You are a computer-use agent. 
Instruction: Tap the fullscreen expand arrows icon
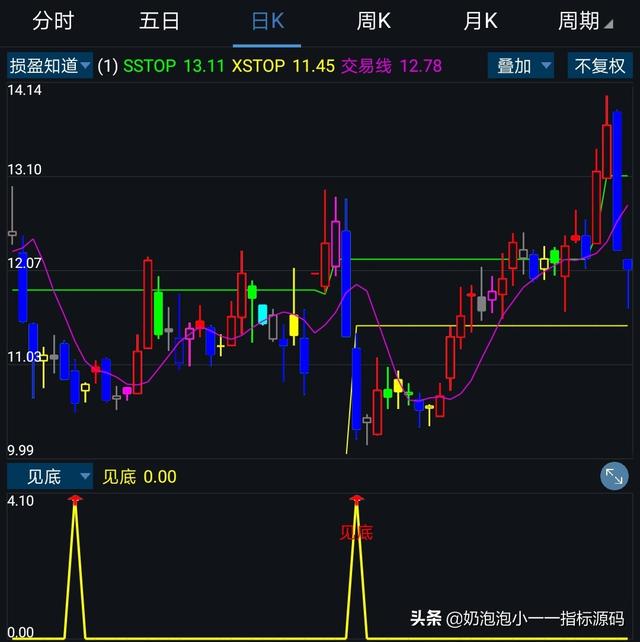click(x=614, y=476)
